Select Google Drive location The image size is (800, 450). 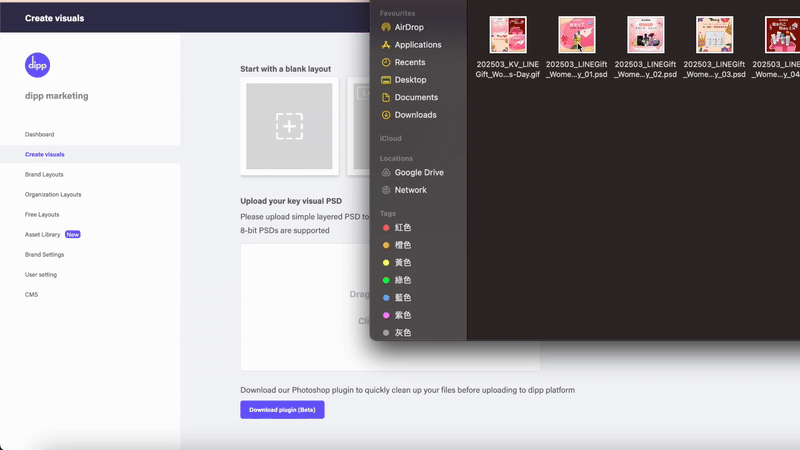coord(418,172)
